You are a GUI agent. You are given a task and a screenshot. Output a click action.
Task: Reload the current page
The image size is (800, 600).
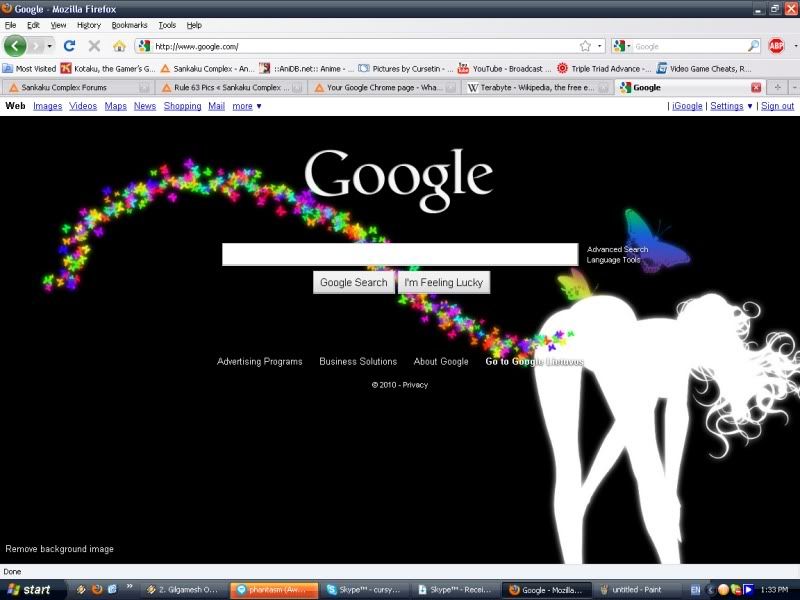(69, 46)
